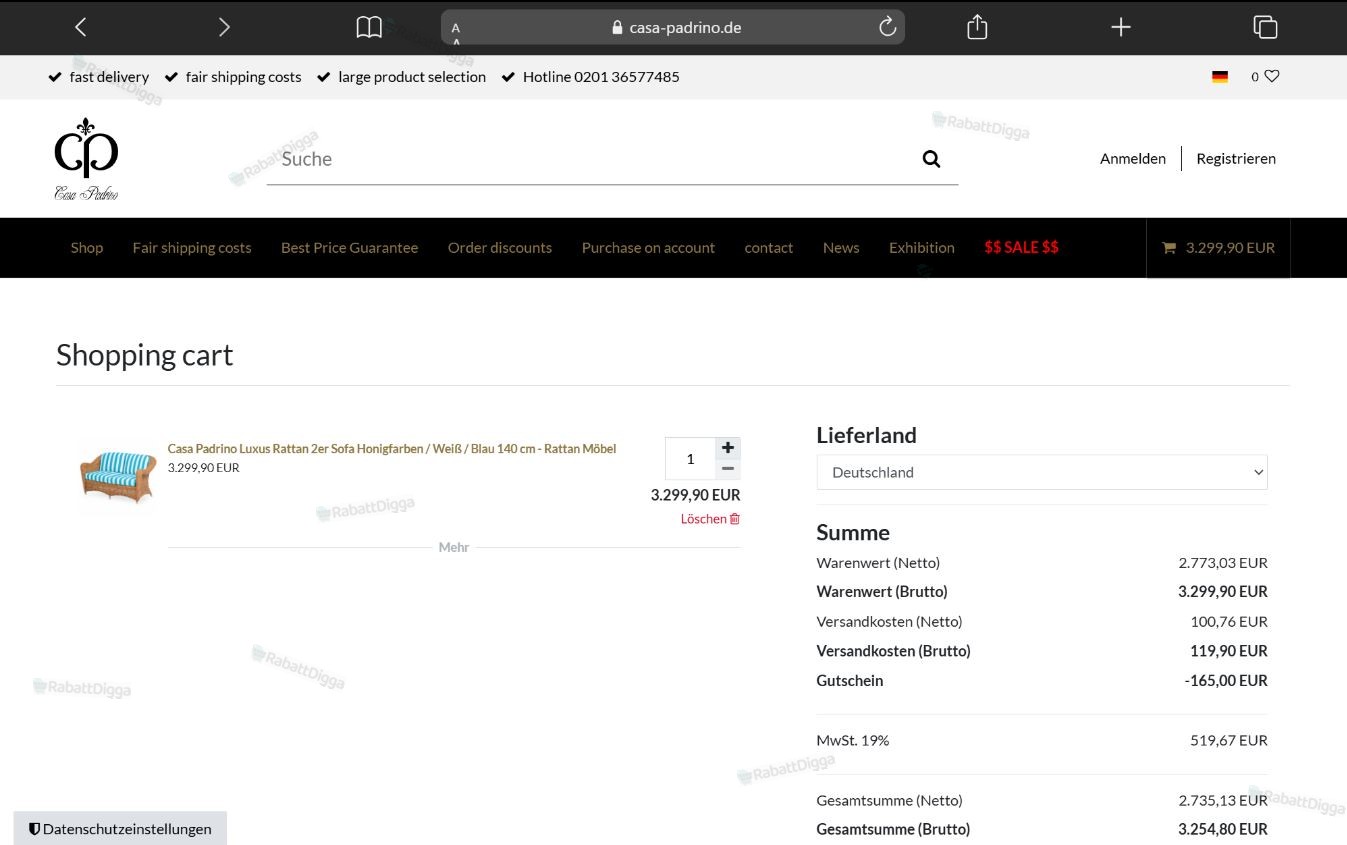
Task: Reload the casa-padrino.de page
Action: click(x=887, y=27)
